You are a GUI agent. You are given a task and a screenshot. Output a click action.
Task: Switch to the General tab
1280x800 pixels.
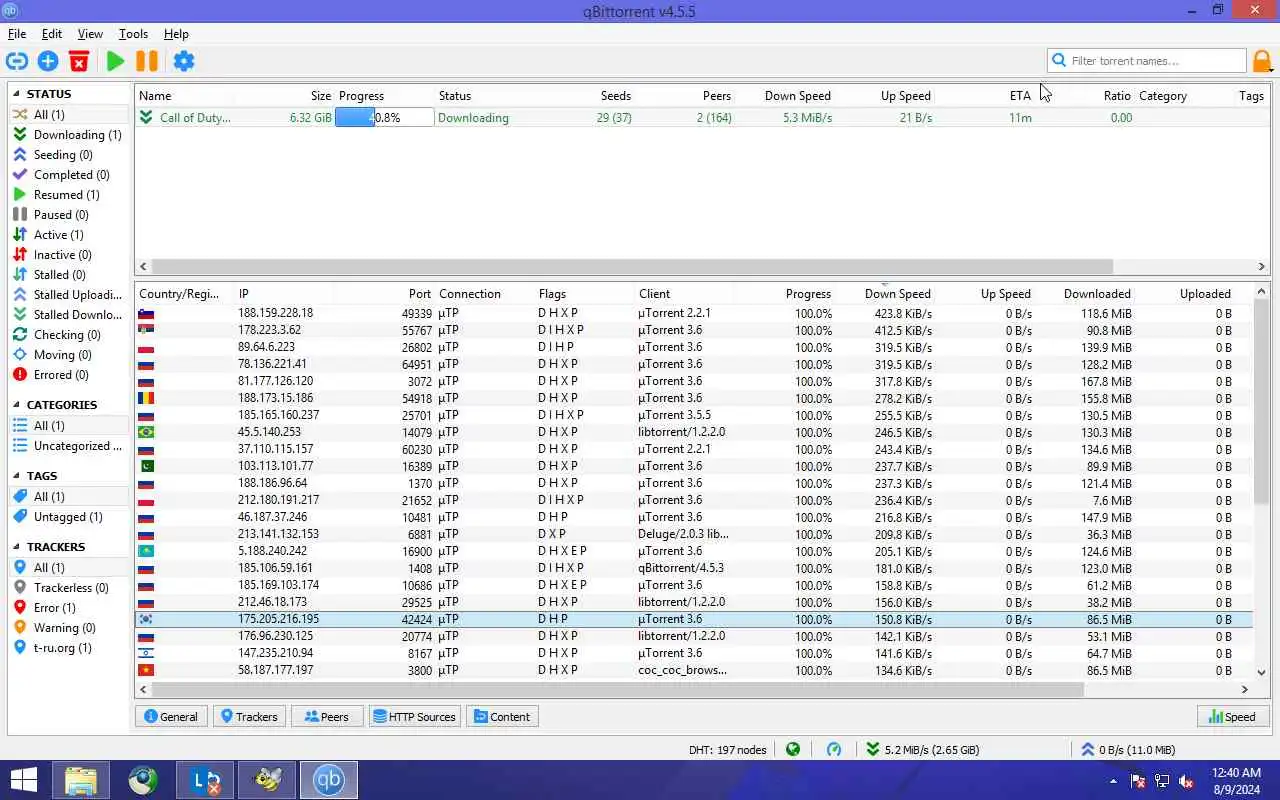click(171, 716)
